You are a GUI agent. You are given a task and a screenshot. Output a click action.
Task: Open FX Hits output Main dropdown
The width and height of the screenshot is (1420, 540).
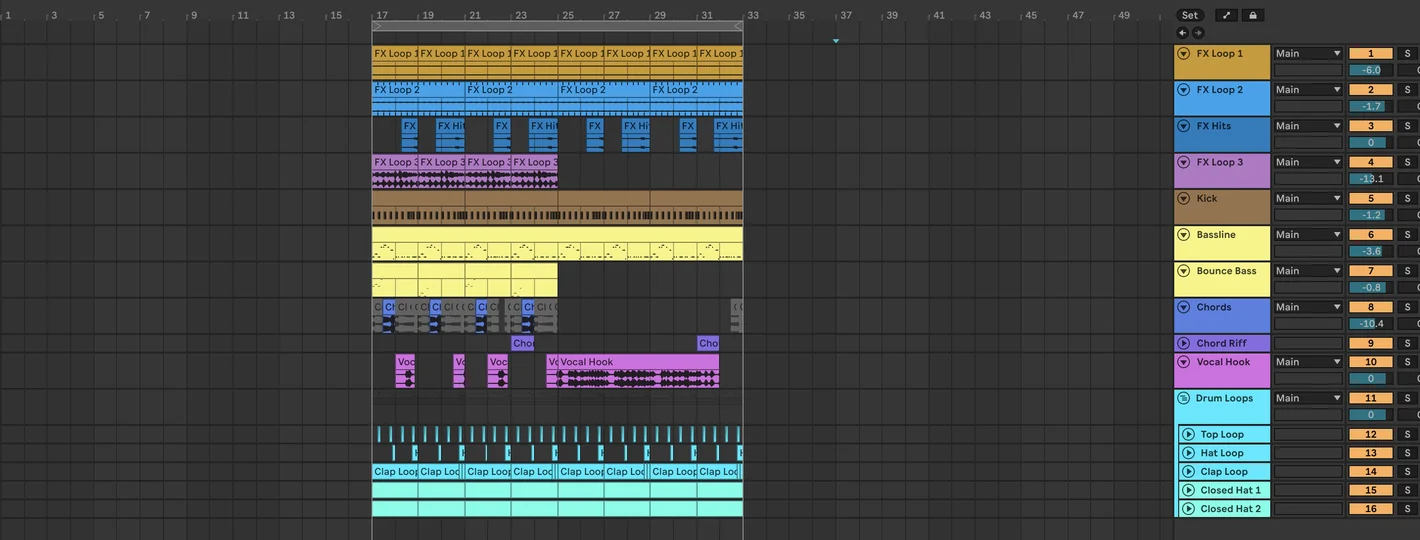point(1308,126)
